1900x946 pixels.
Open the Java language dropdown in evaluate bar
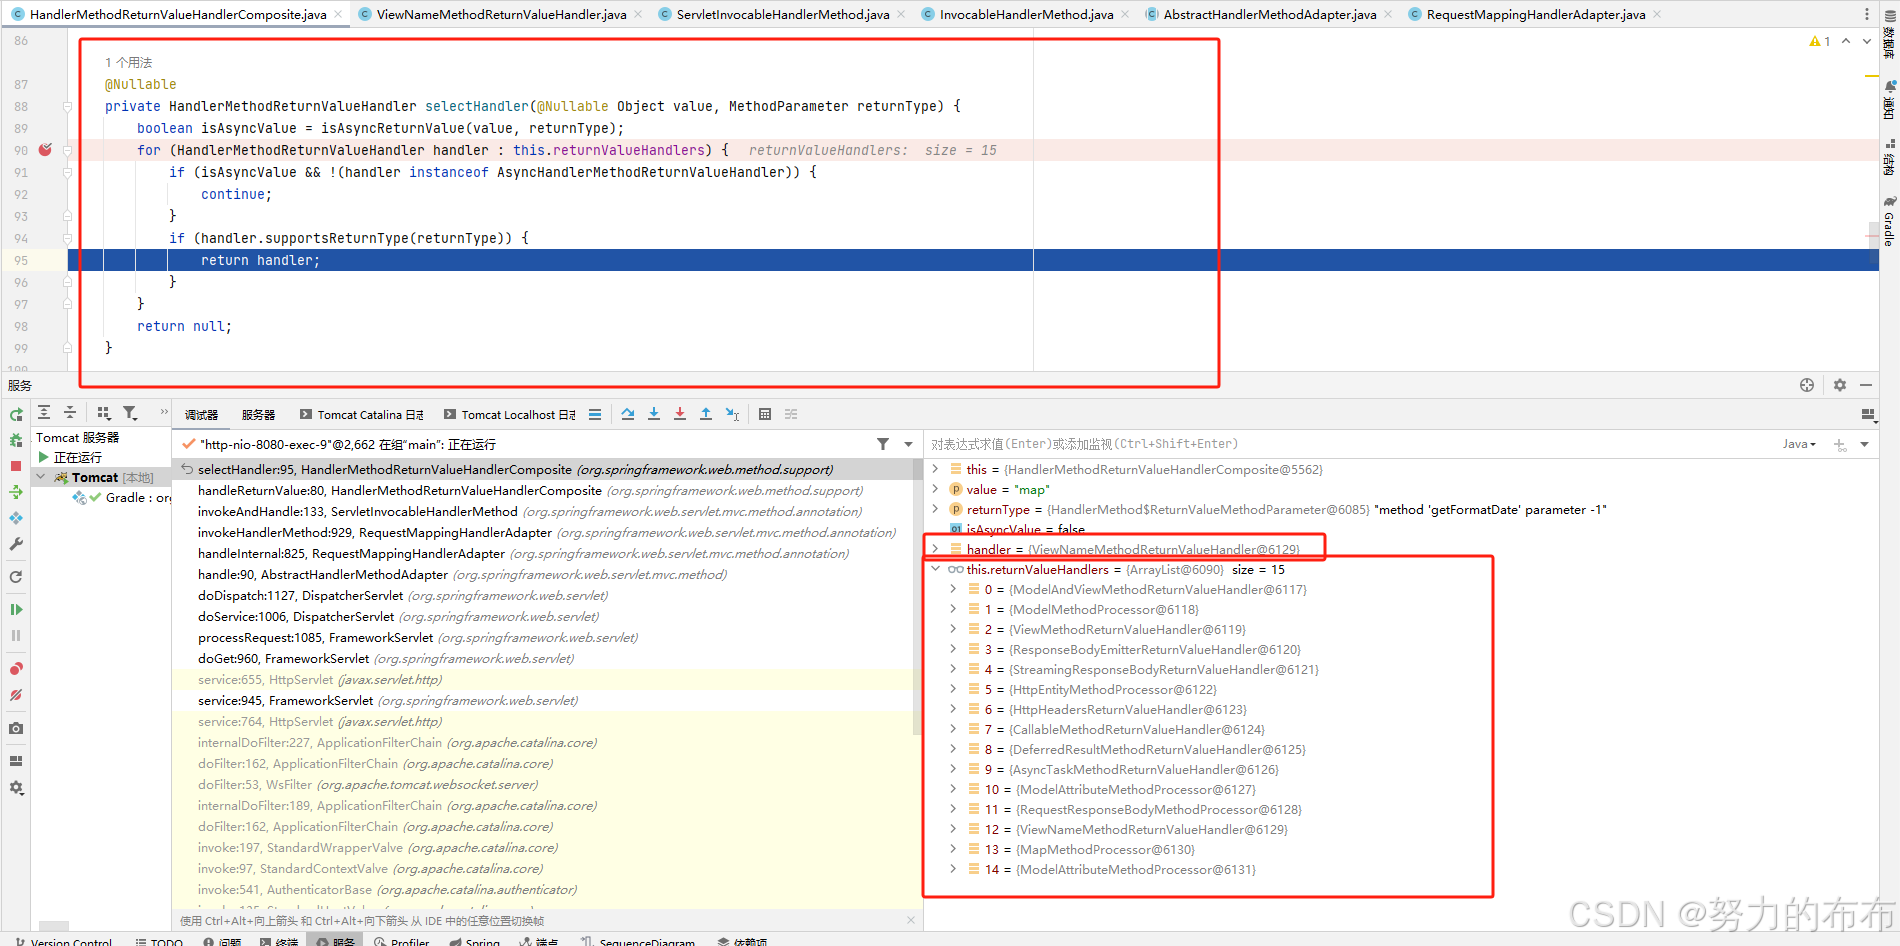(x=1799, y=444)
